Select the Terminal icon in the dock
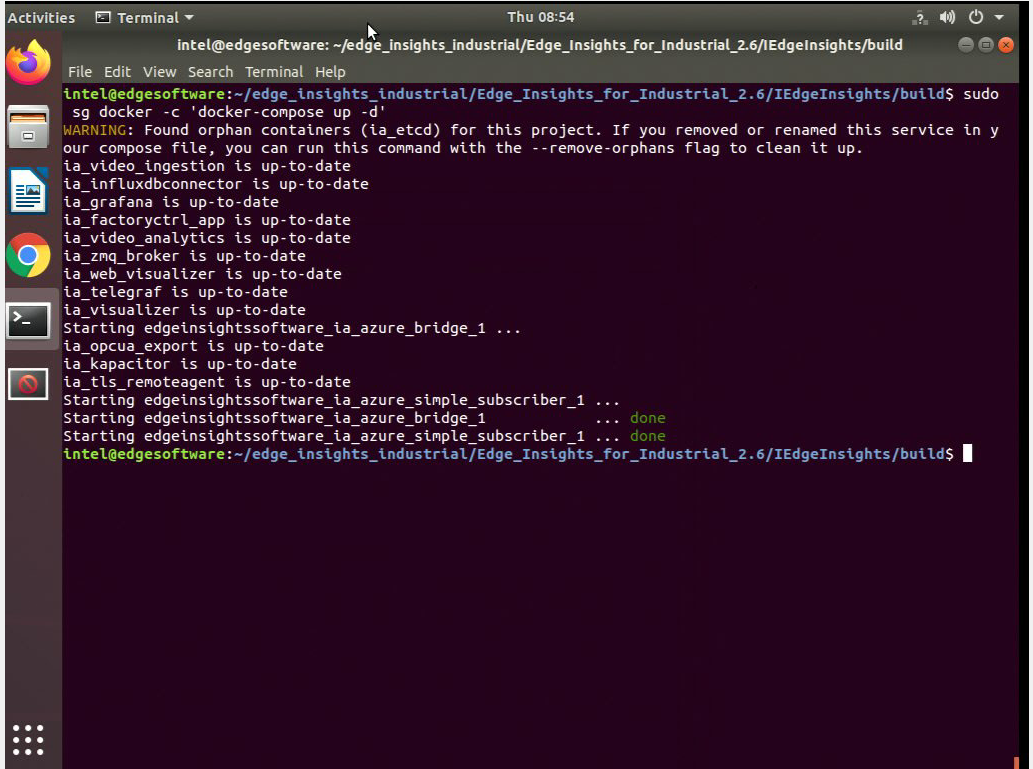This screenshot has height=769, width=1033. tap(28, 321)
